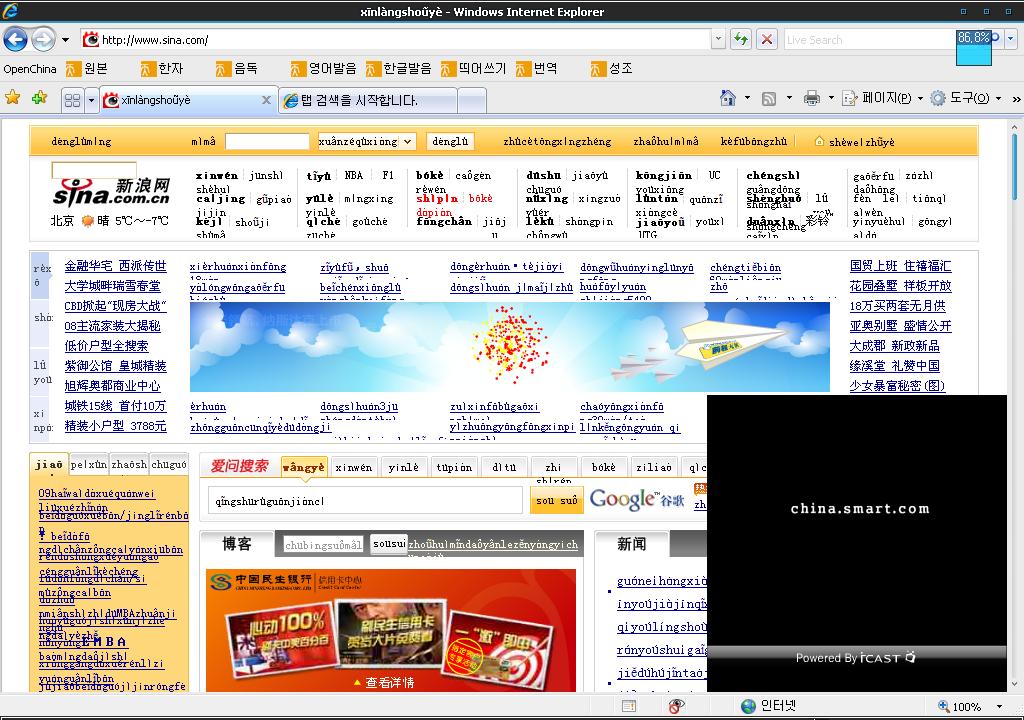
Task: Click the dēnglù login button
Action: tap(450, 141)
